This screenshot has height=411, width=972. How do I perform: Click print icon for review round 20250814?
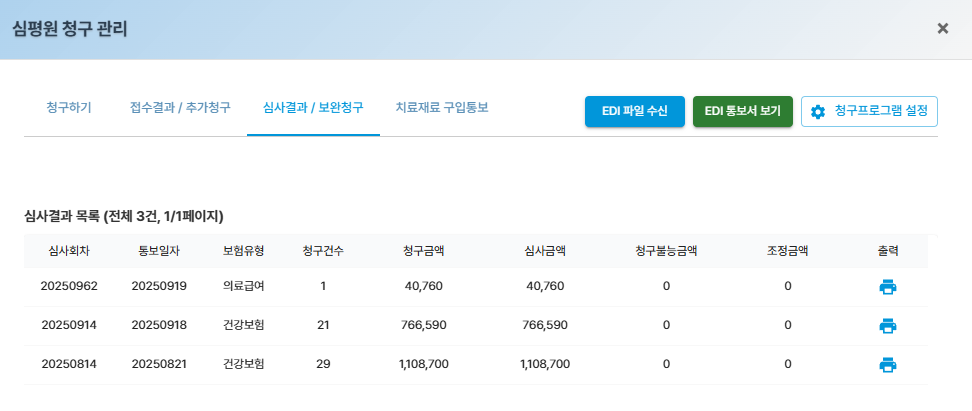pyautogui.click(x=887, y=364)
